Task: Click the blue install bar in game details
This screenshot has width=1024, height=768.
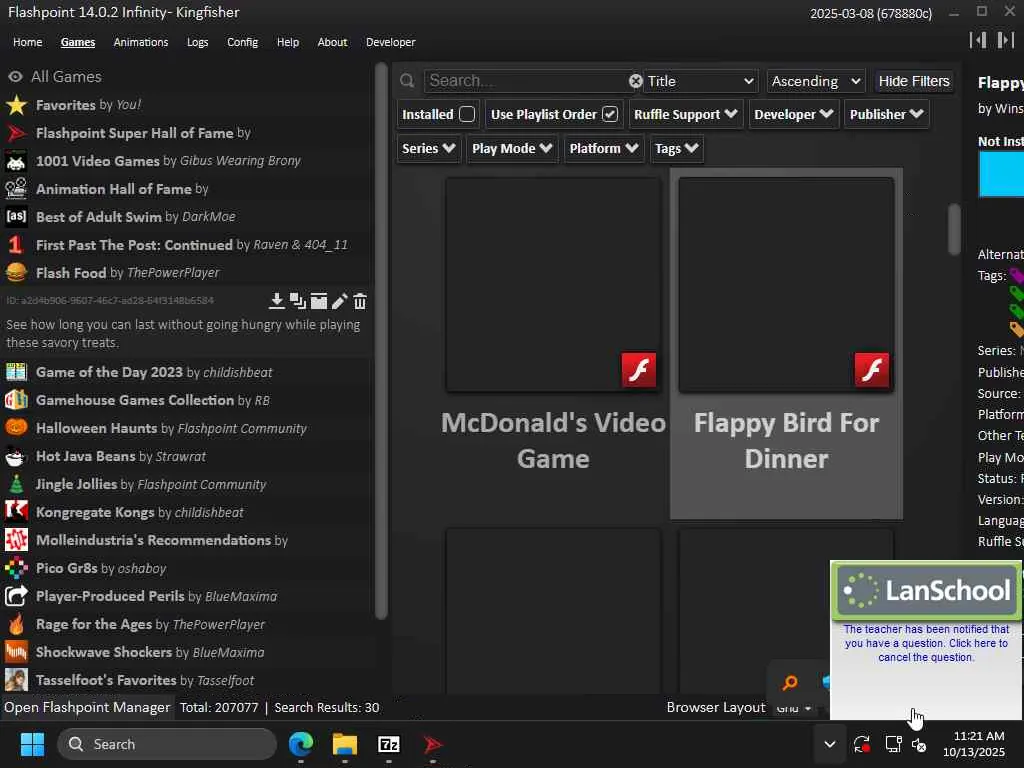Action: tap(1001, 174)
